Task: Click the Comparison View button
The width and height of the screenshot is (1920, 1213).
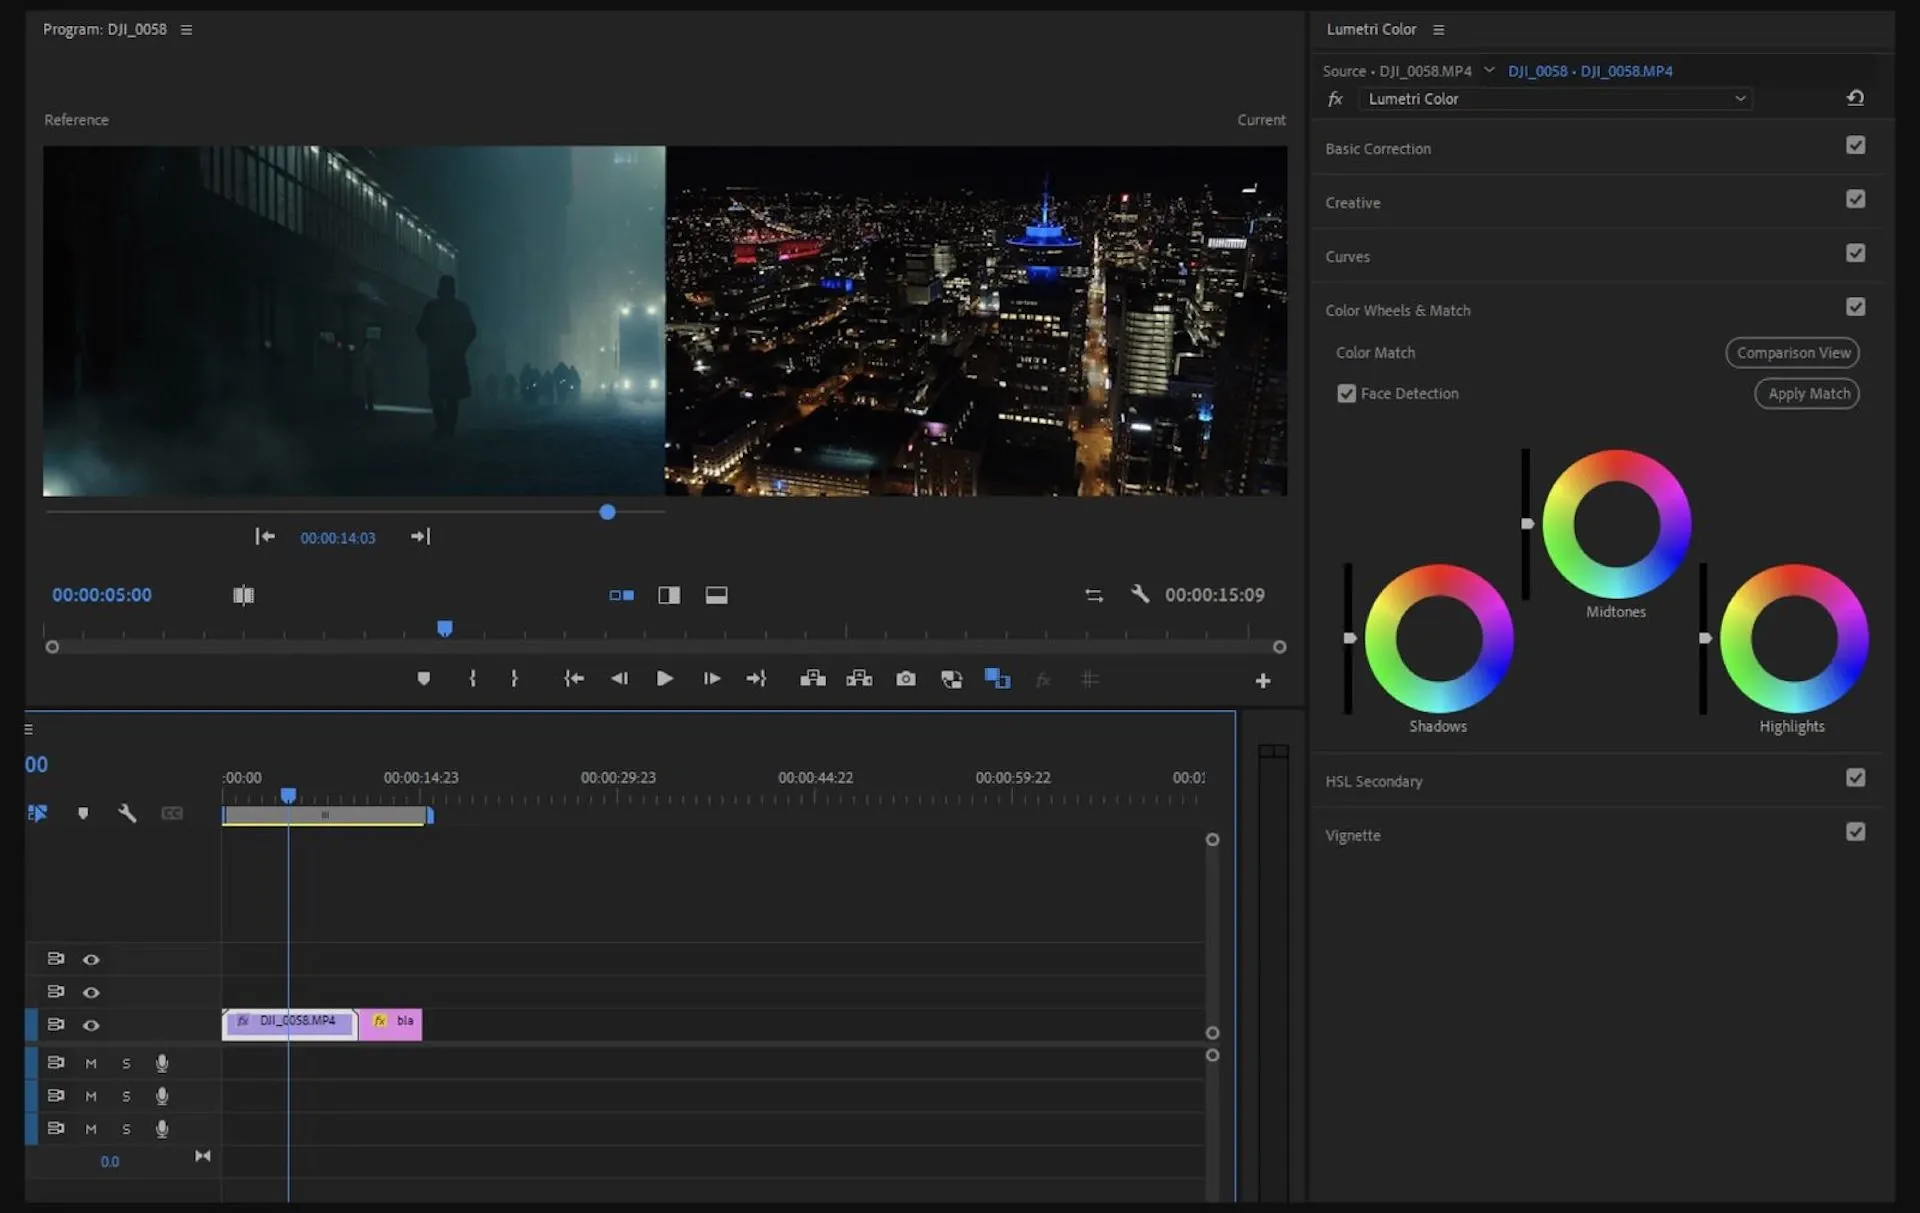Action: coord(1792,352)
